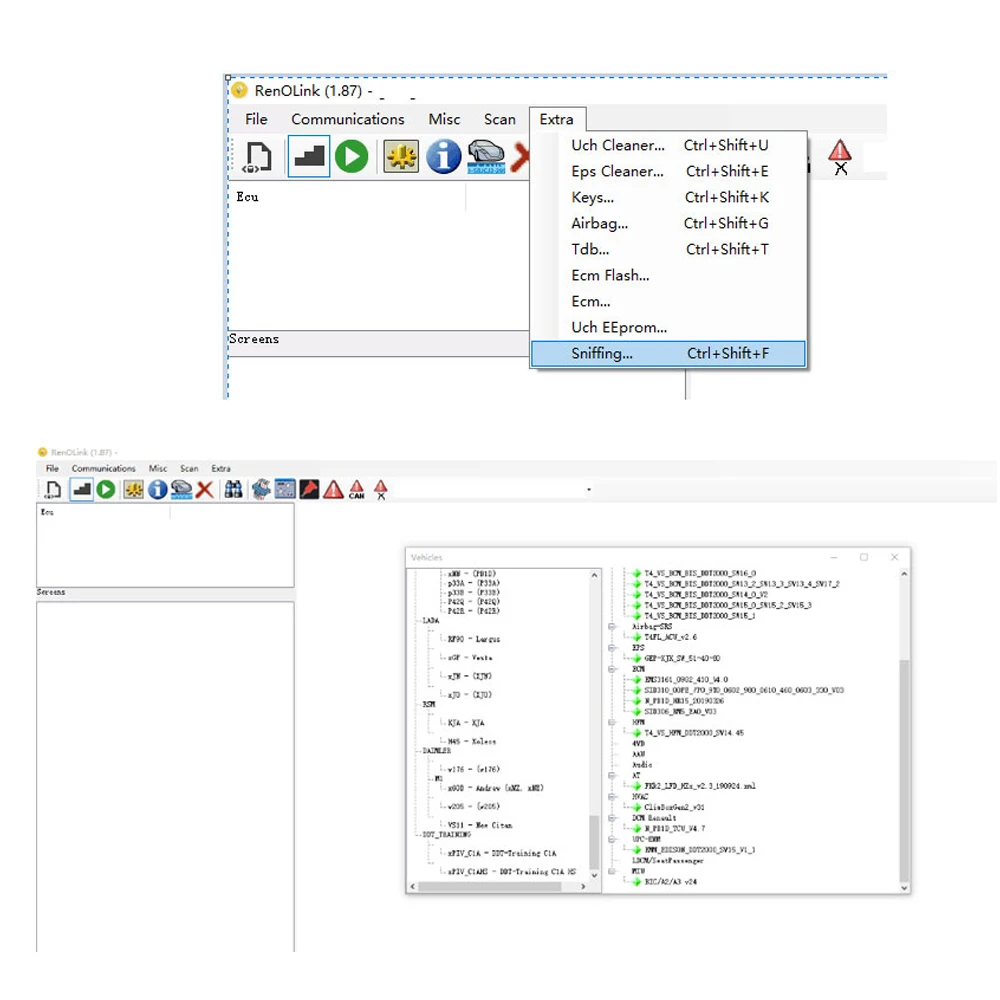Select M_PH1D_TCU_V4.7 ECU entry
Image resolution: width=1000 pixels, height=1000 pixels.
[675, 828]
